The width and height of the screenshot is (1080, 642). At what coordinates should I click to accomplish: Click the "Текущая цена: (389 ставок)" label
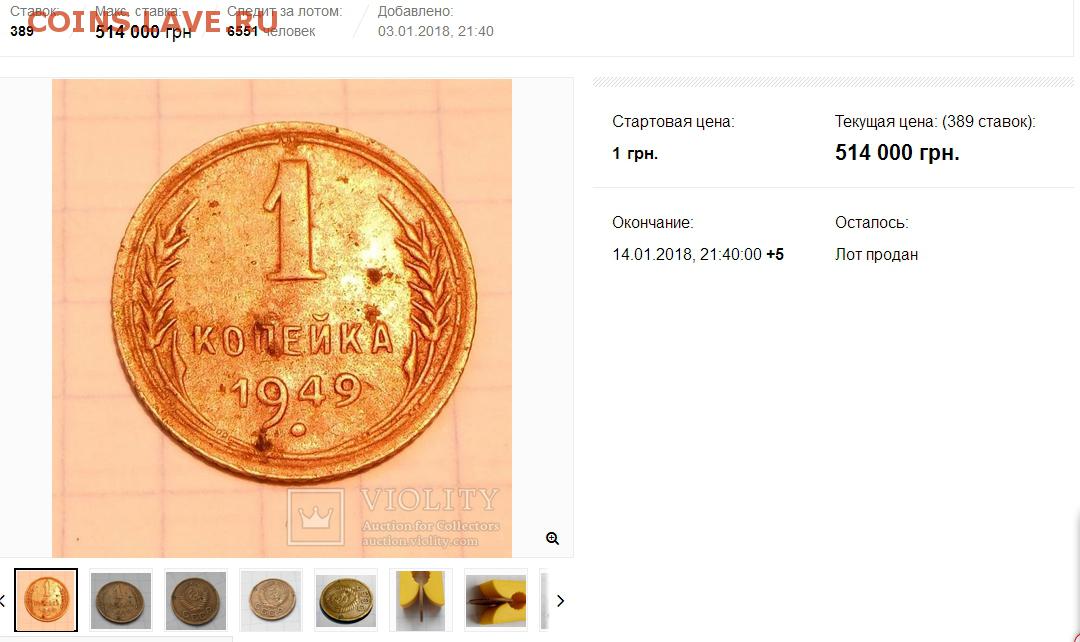coord(935,122)
